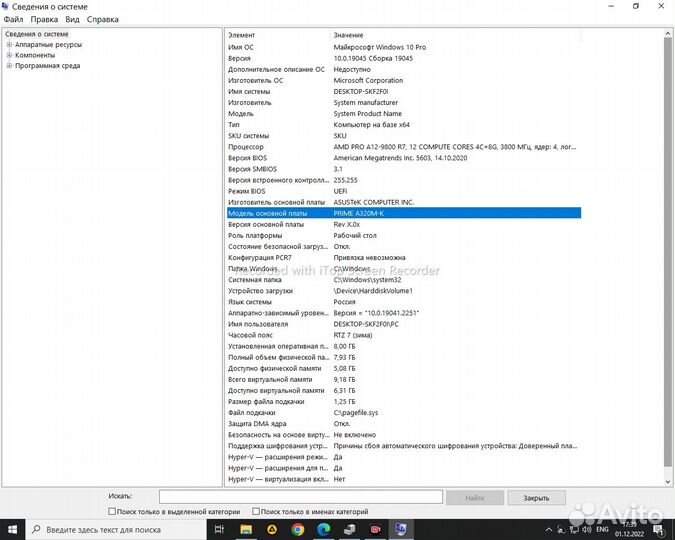Select the Защита DMA ядра row
This screenshot has width=675, height=540.
pyautogui.click(x=404, y=424)
